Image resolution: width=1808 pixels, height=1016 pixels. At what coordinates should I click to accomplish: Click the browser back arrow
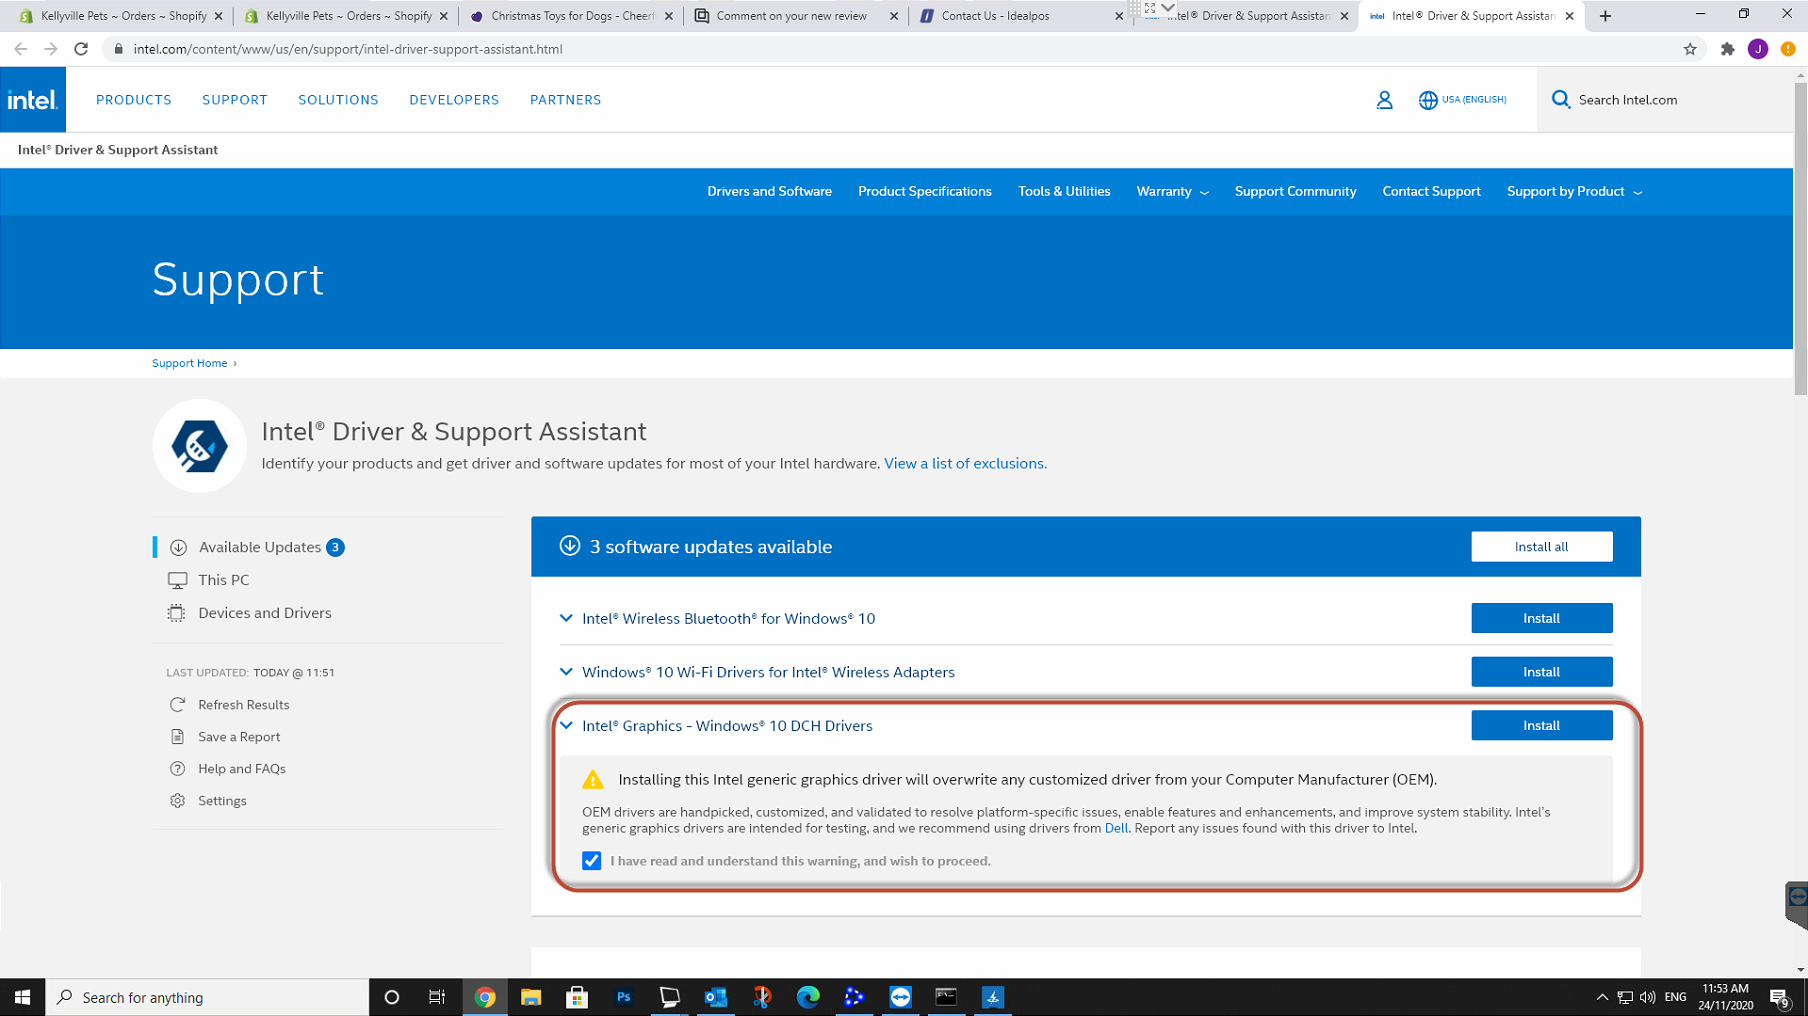coord(20,49)
